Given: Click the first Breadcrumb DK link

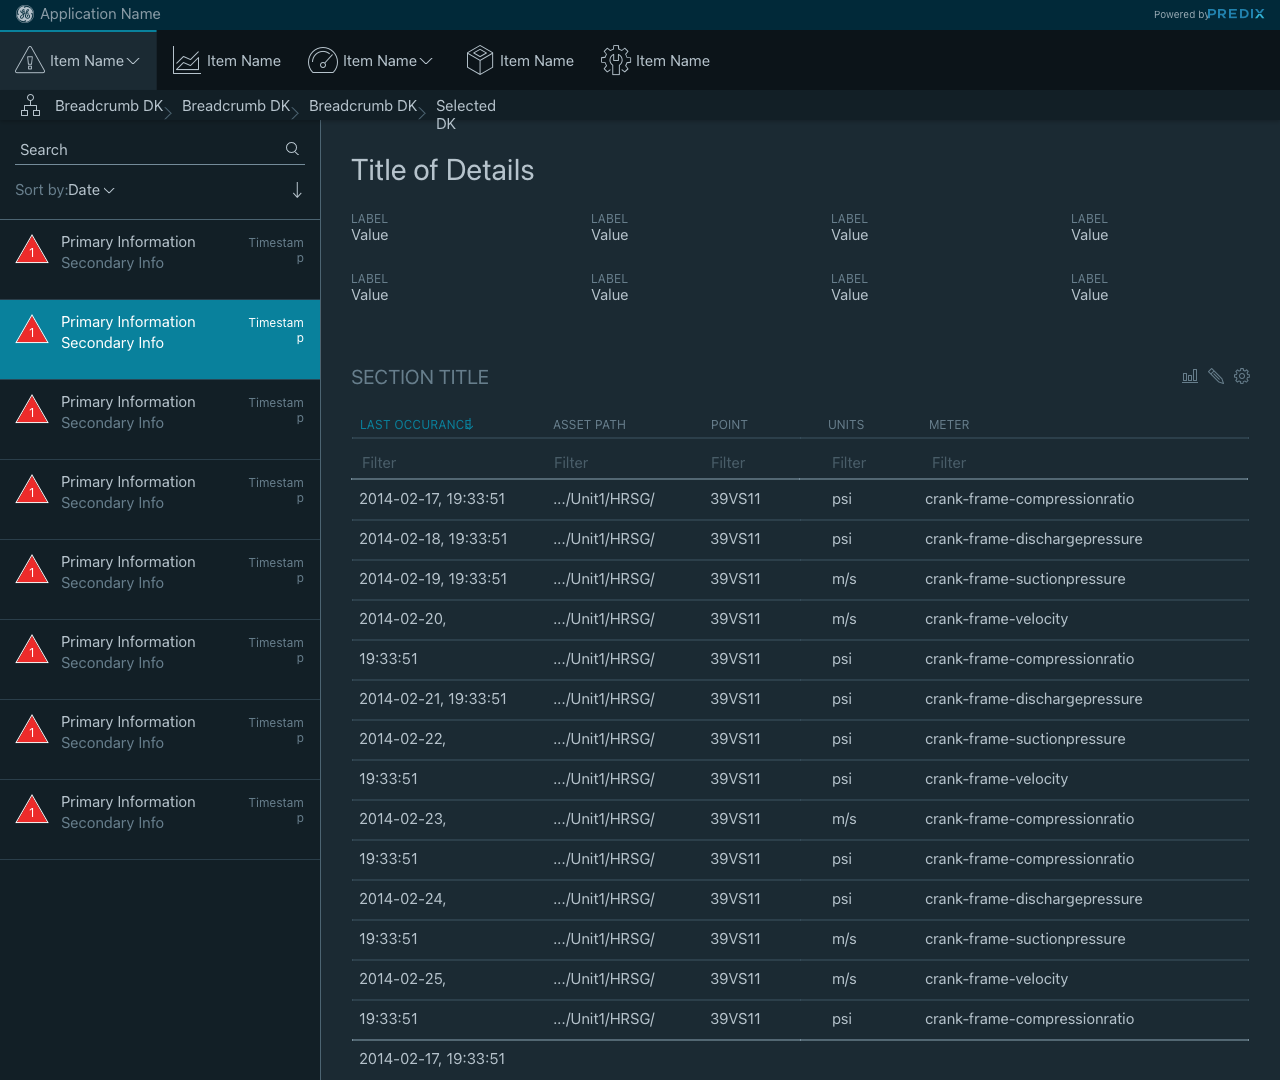Looking at the screenshot, I should click(108, 106).
